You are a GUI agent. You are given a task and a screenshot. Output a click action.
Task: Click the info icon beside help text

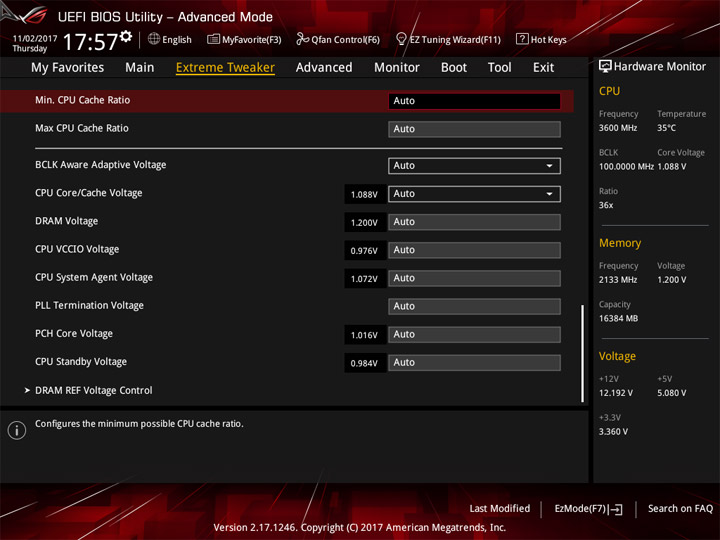pyautogui.click(x=17, y=430)
